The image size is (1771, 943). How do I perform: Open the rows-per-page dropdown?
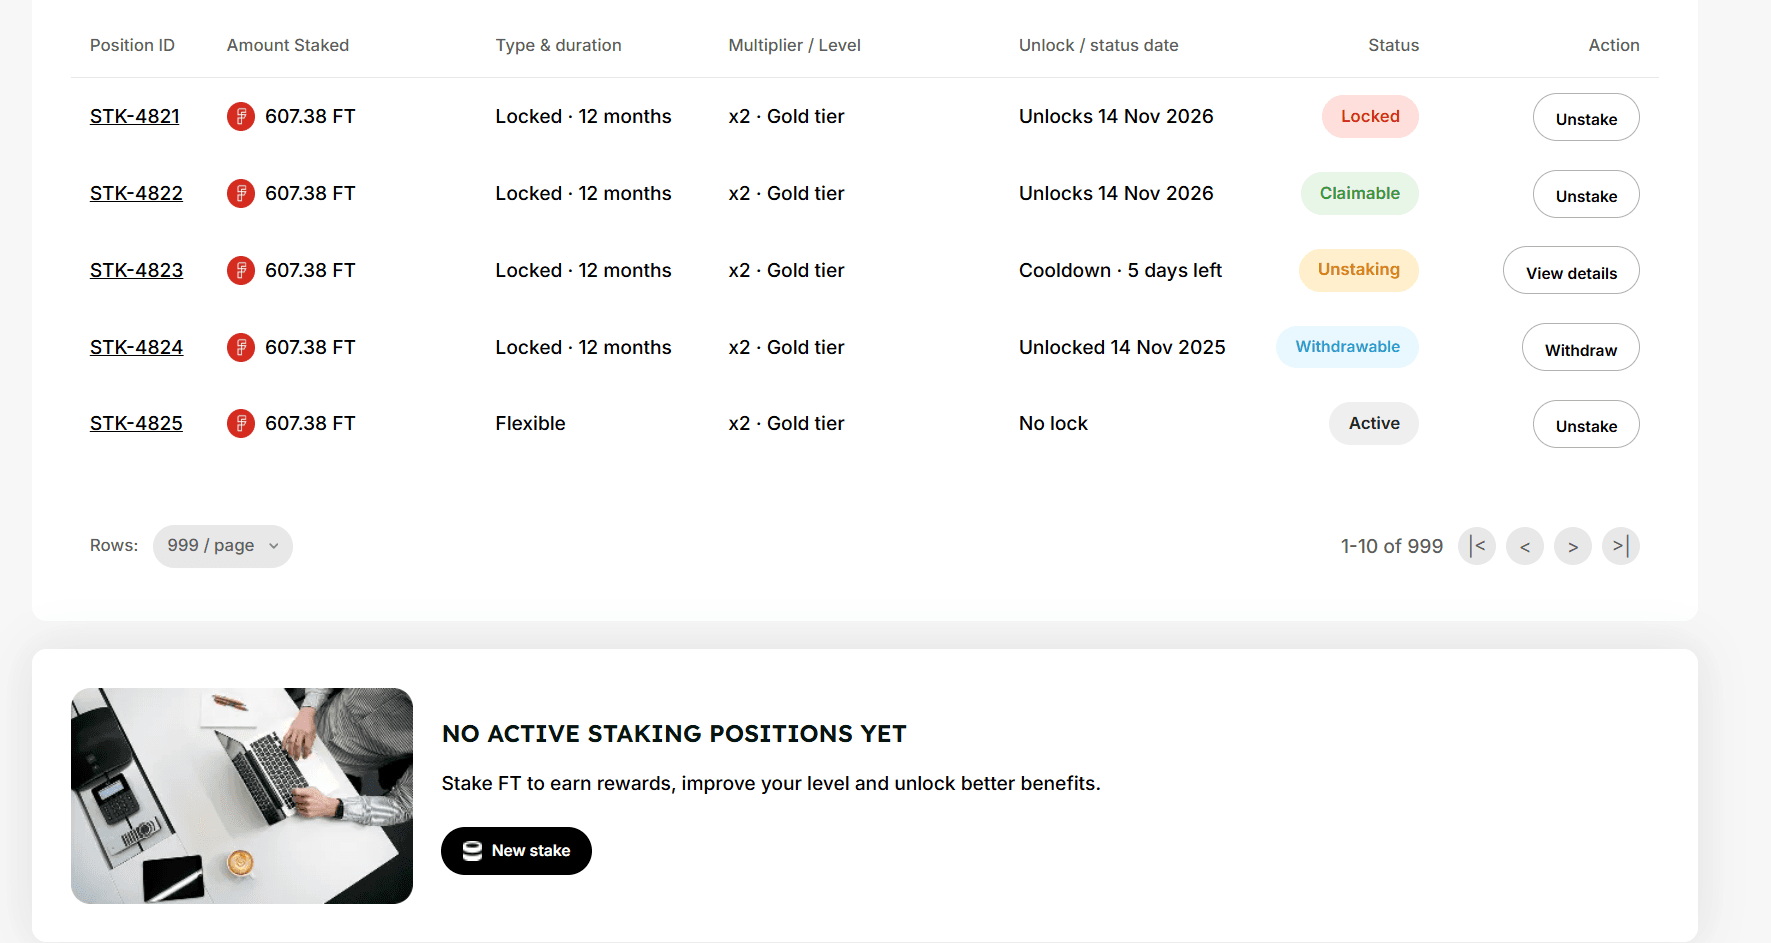tap(222, 546)
